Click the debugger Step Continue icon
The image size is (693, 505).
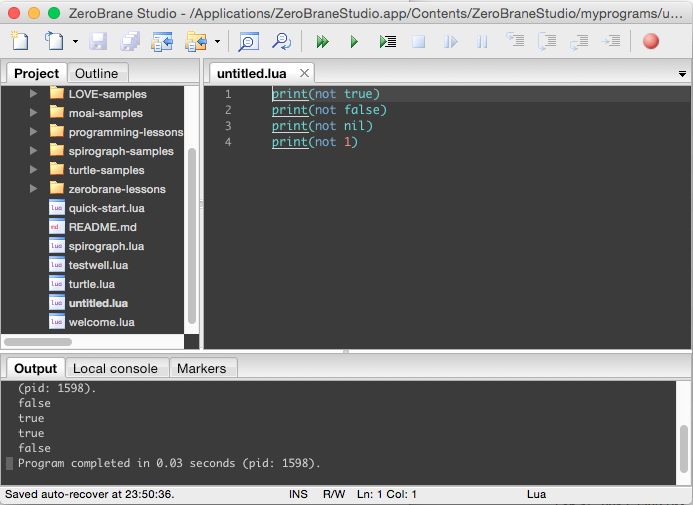coord(450,42)
